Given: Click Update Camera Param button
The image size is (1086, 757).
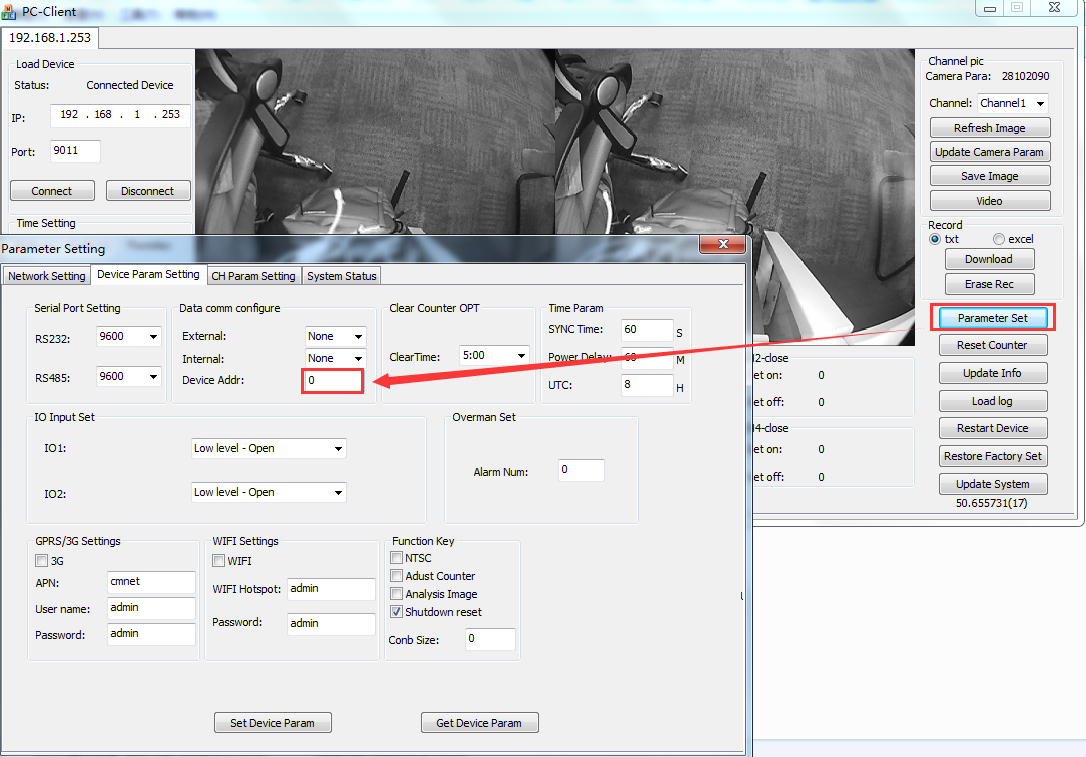Looking at the screenshot, I should tap(990, 152).
